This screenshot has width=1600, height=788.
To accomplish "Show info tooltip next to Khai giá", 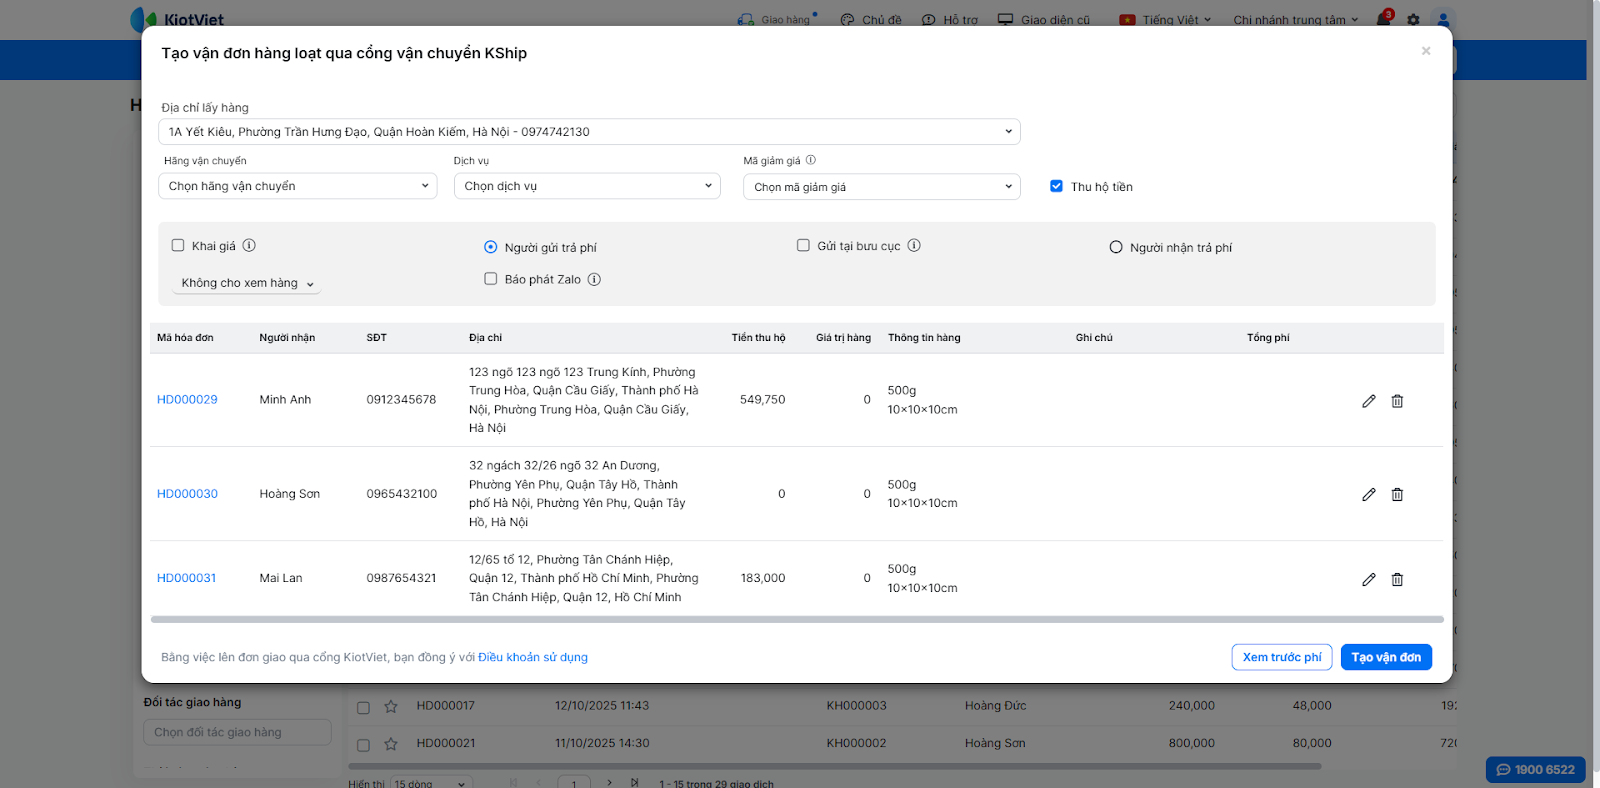I will (249, 246).
